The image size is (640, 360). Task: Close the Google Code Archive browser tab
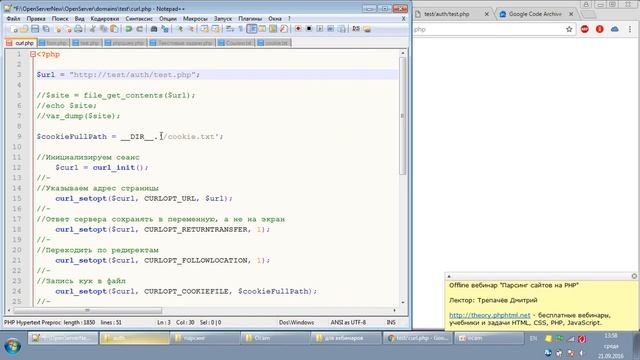(571, 14)
